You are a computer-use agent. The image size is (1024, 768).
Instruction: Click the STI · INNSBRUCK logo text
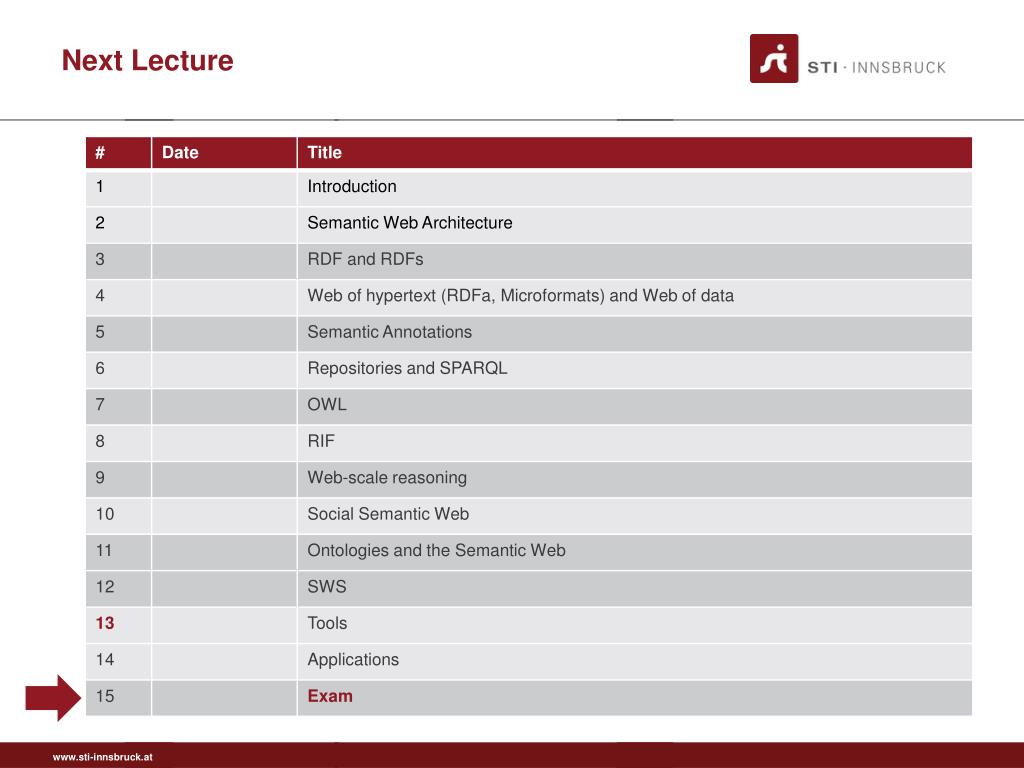coord(877,67)
